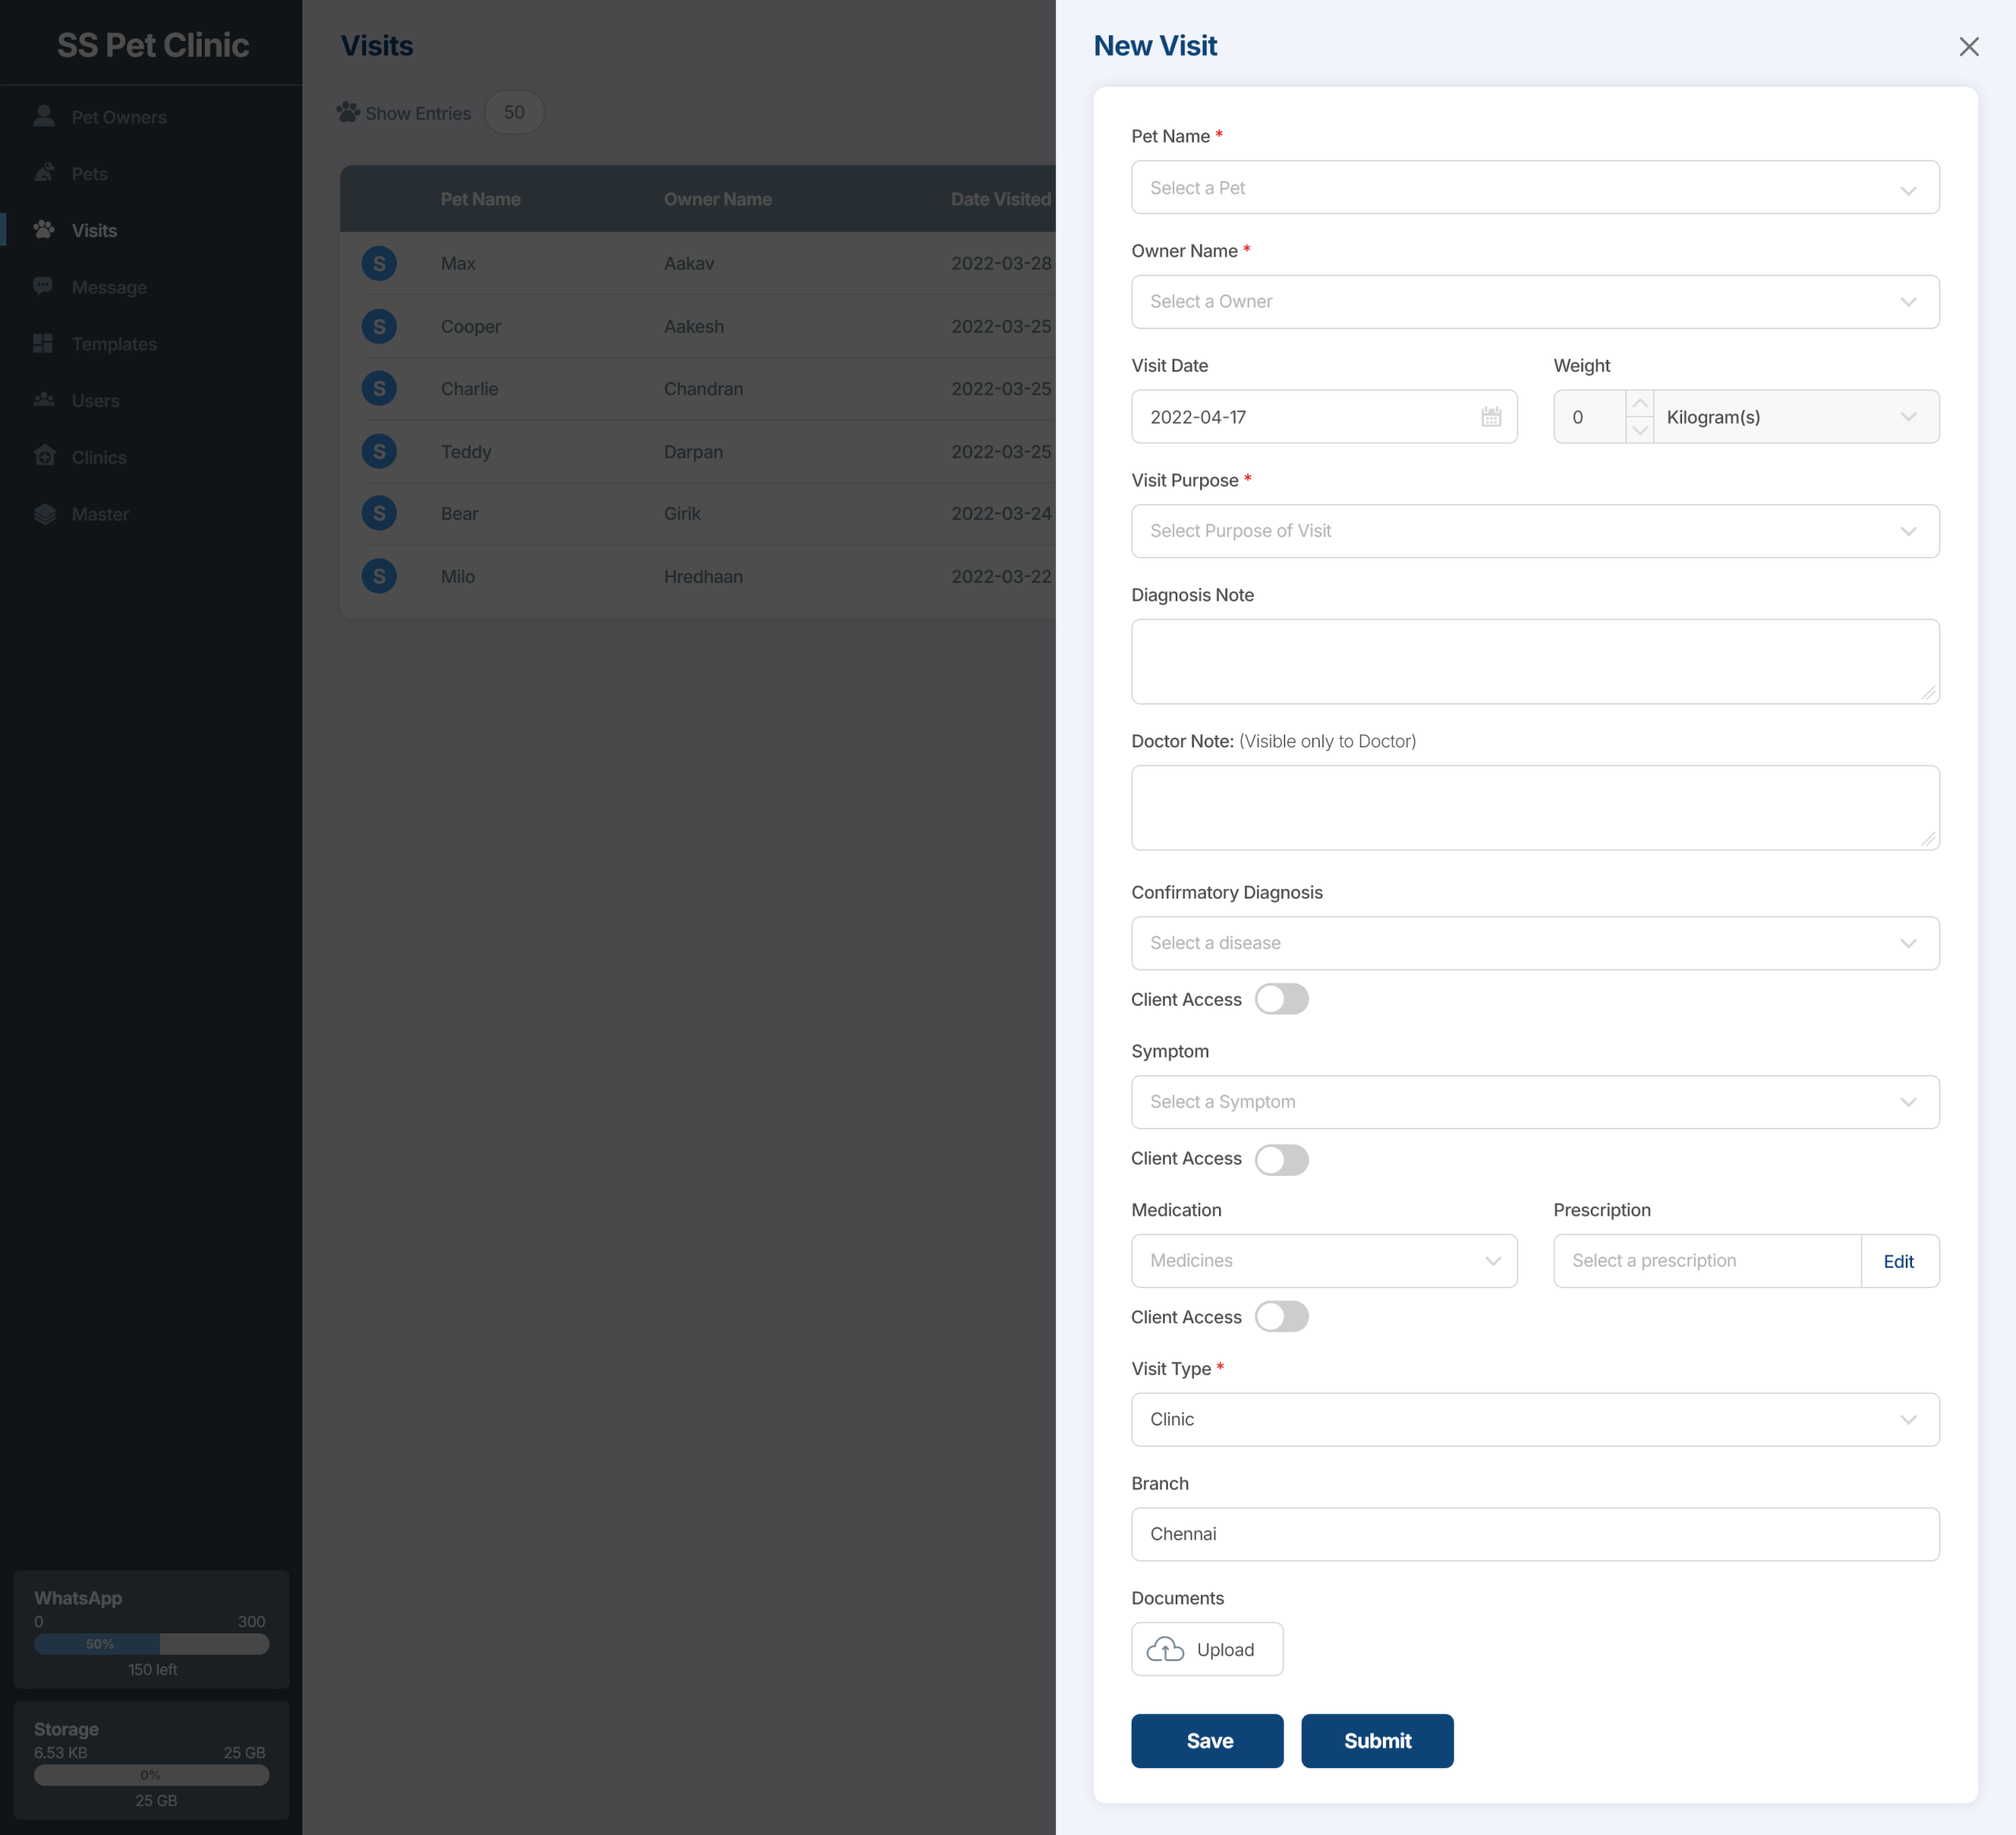Click the Upload documents button

pos(1207,1649)
